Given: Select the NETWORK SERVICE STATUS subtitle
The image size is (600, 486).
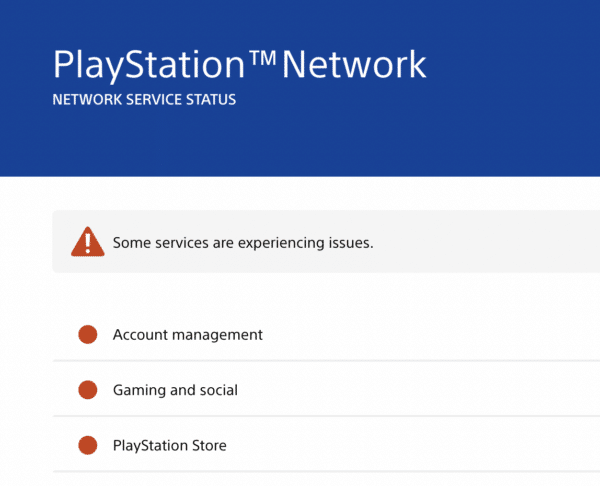Looking at the screenshot, I should (144, 101).
